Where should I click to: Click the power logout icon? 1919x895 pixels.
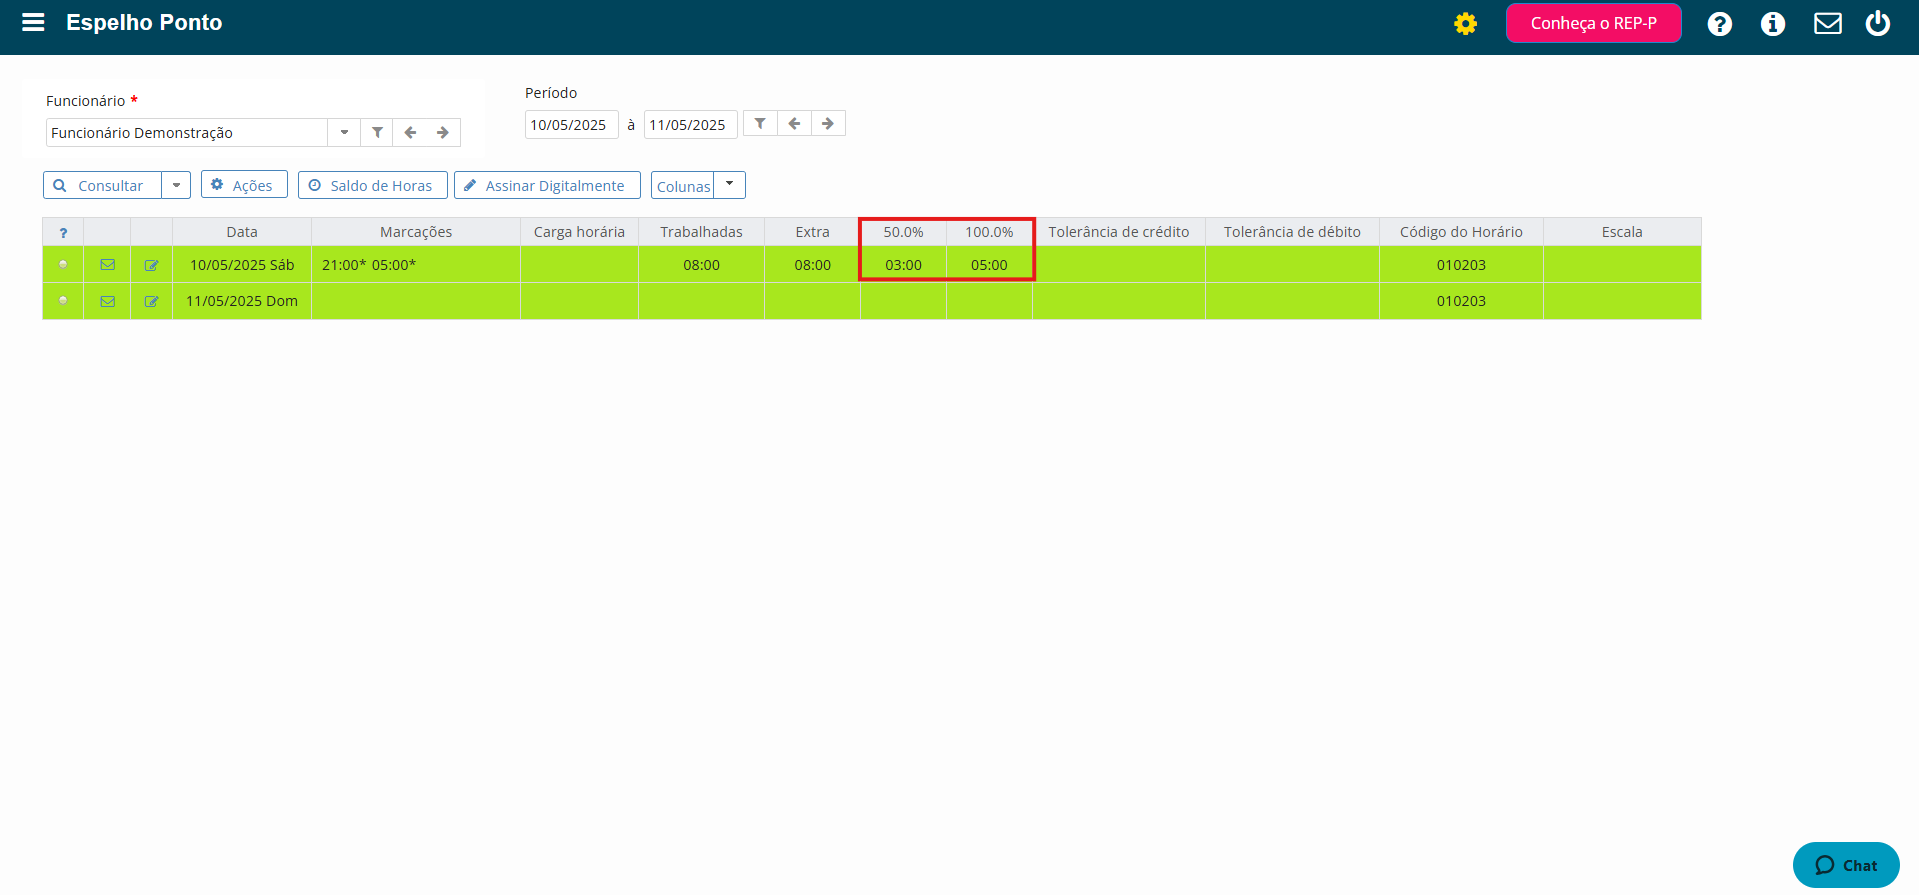click(1877, 23)
